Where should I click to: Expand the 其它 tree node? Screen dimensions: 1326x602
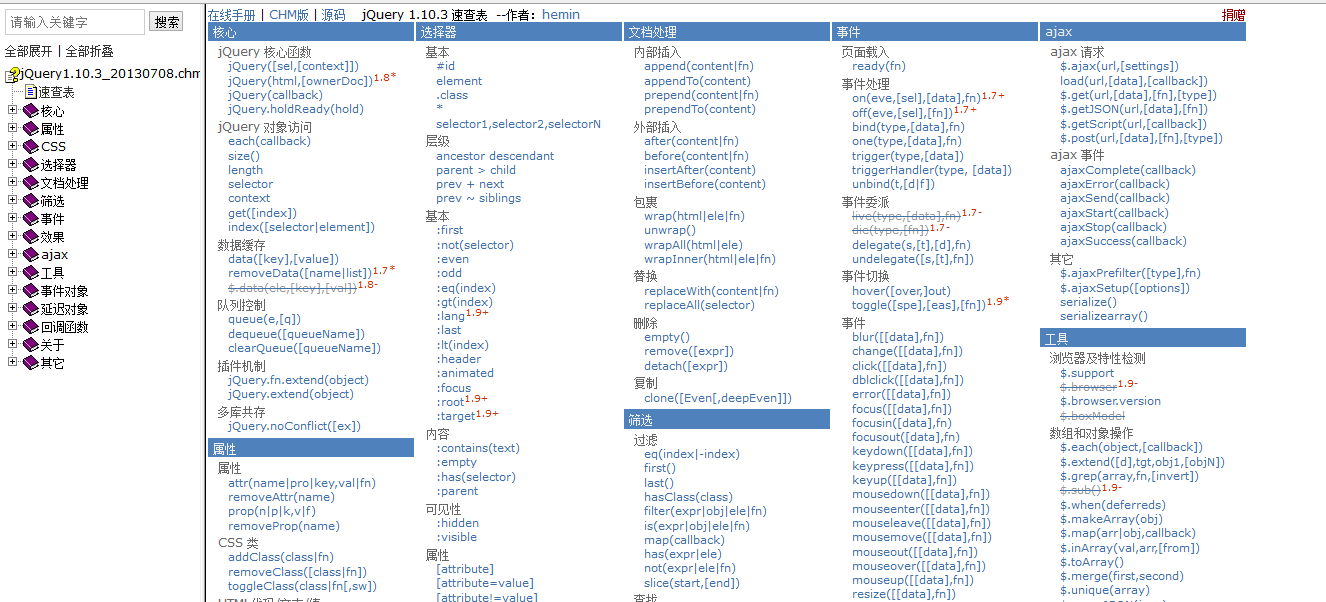coord(12,363)
